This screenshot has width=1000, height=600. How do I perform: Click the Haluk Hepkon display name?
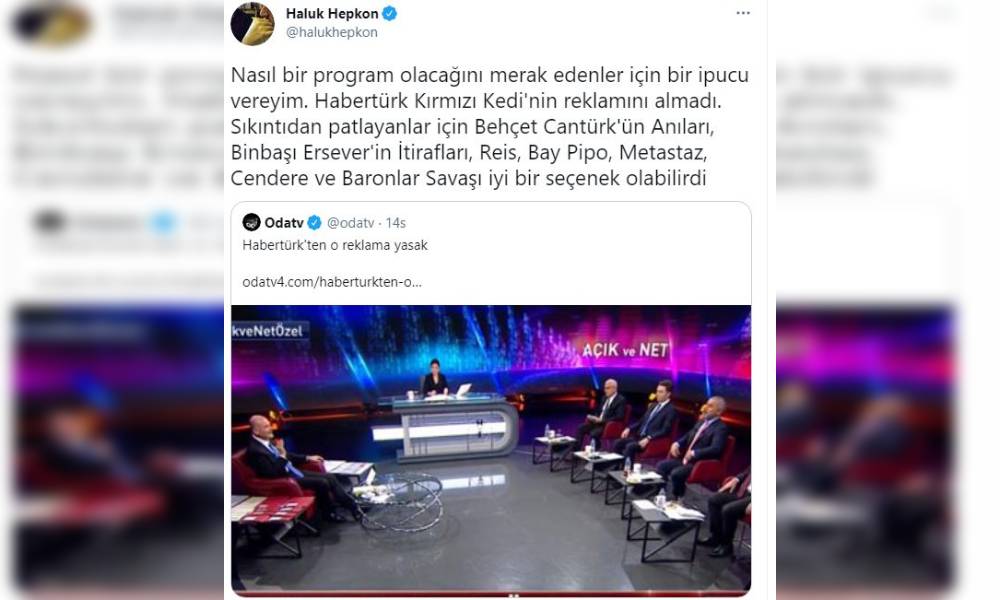332,13
